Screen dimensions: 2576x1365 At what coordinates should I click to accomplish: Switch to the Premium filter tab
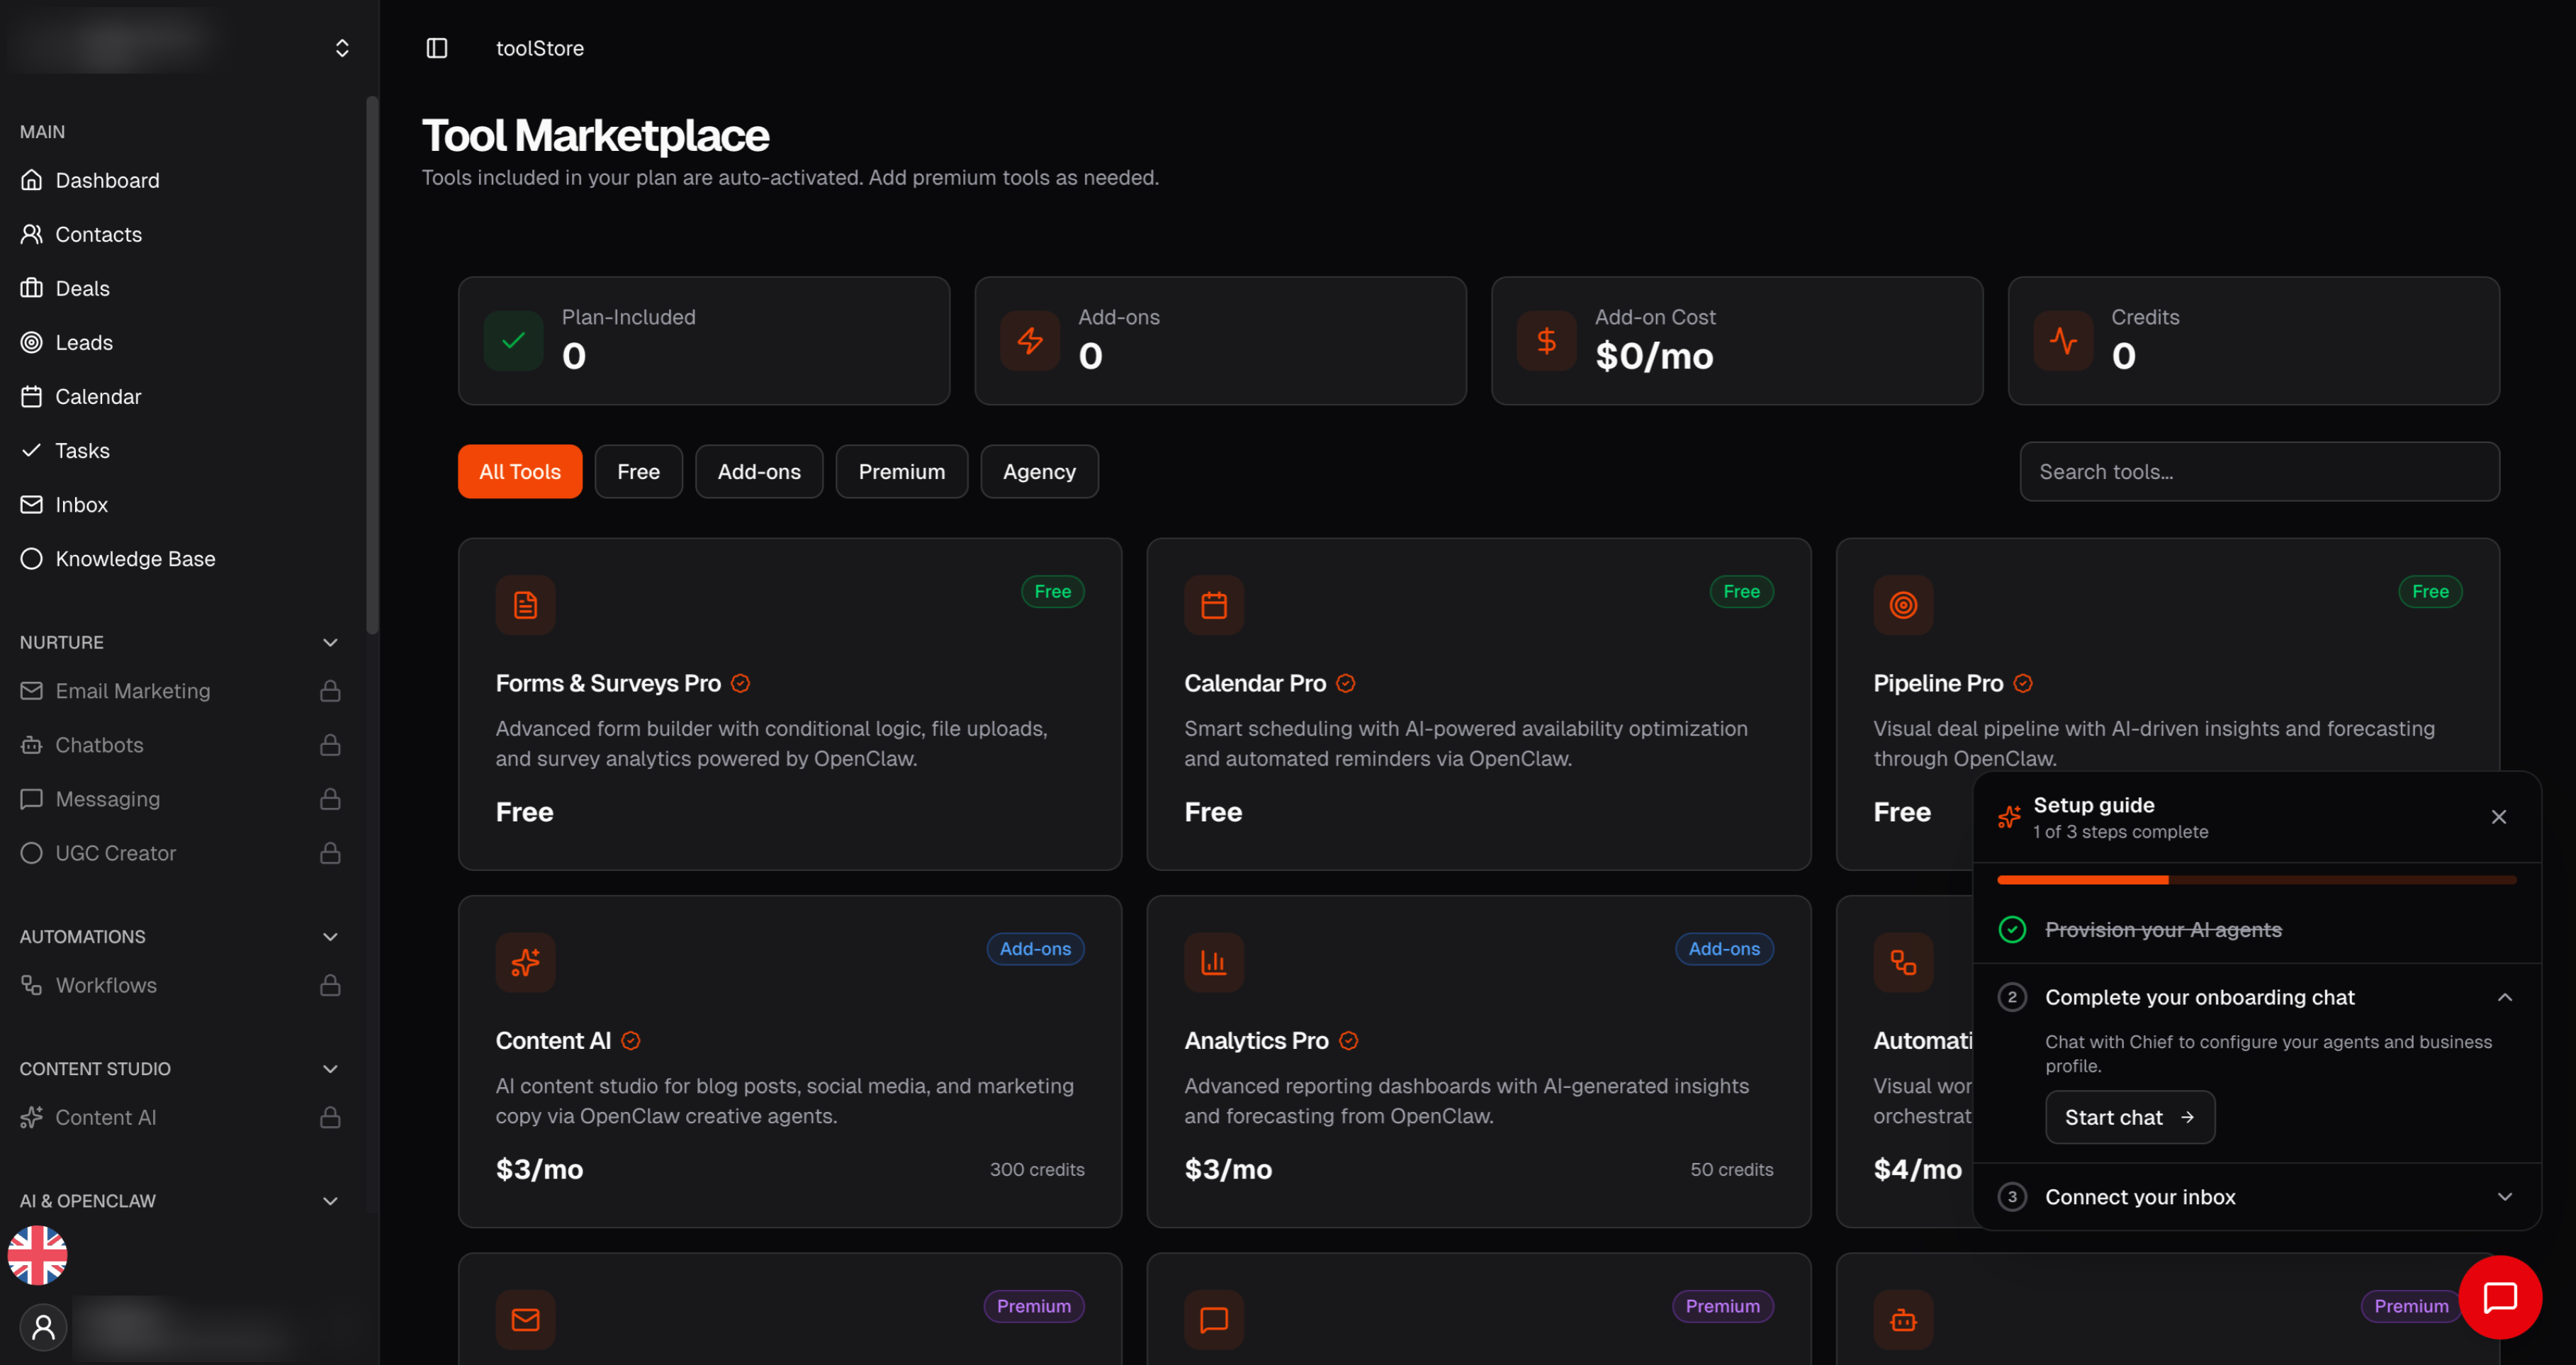coord(901,472)
